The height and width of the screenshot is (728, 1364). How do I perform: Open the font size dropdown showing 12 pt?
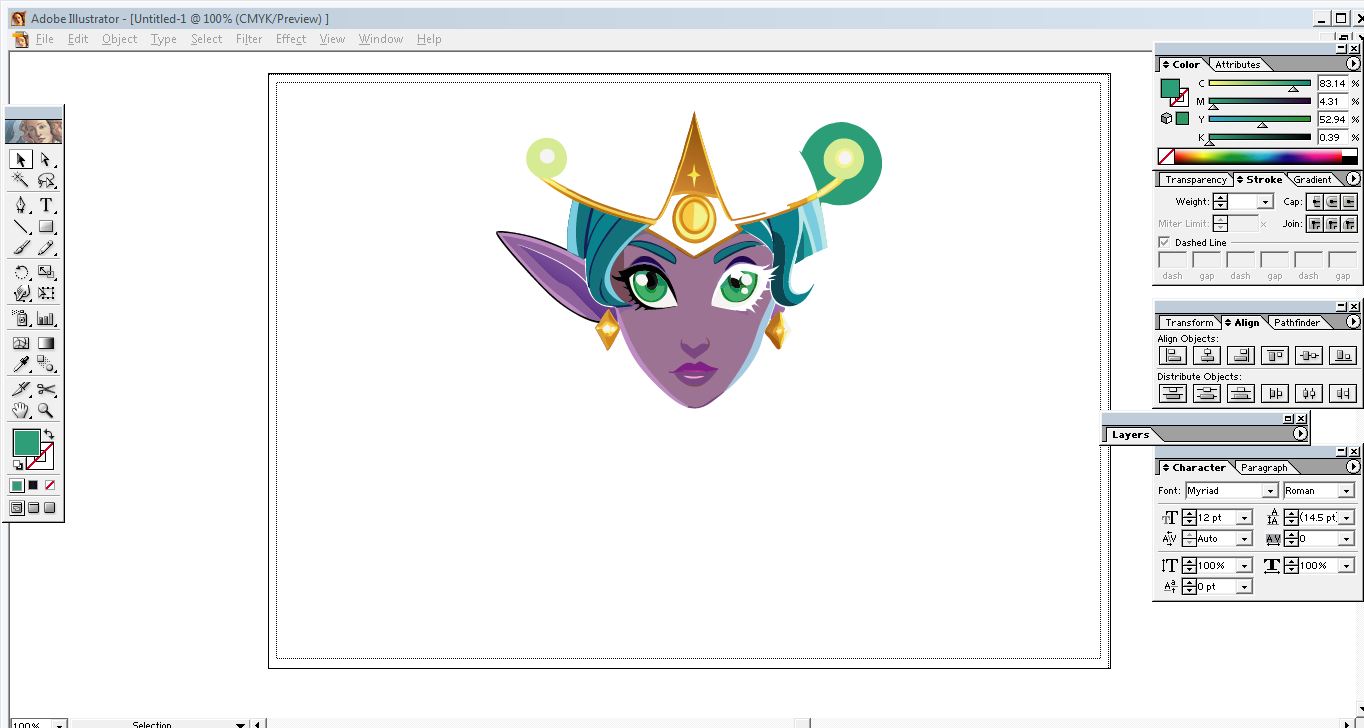1244,518
